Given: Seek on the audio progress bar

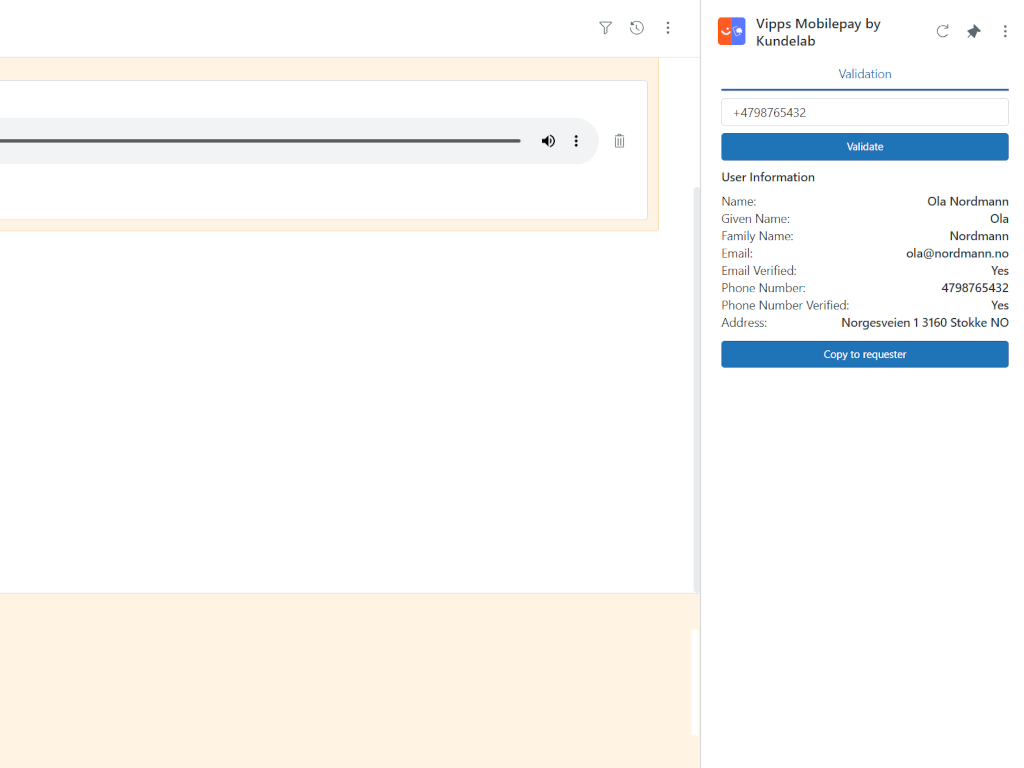Looking at the screenshot, I should point(260,140).
